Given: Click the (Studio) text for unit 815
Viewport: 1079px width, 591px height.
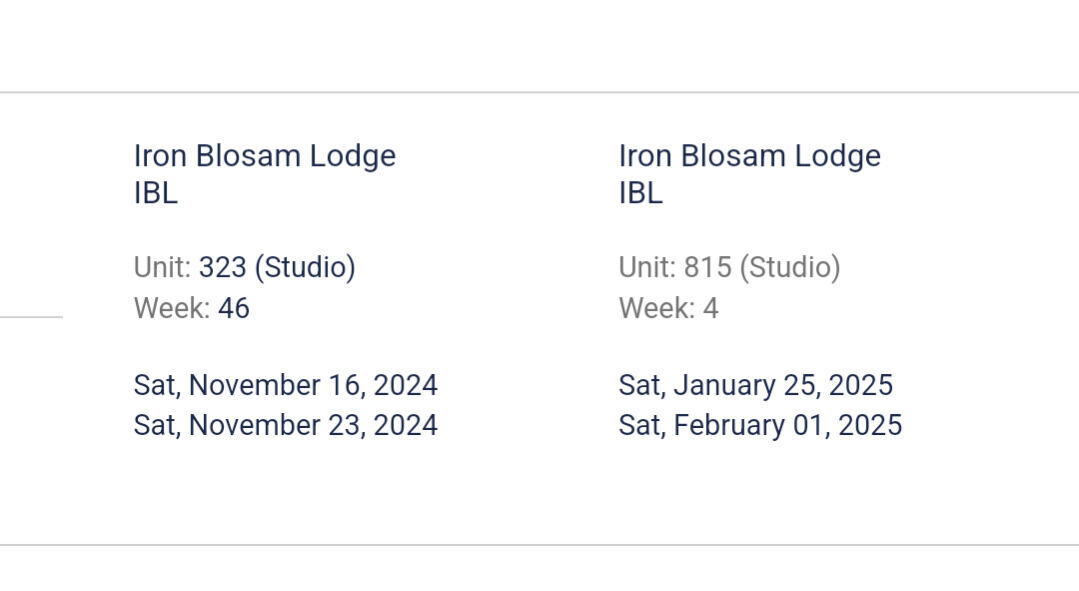Looking at the screenshot, I should (790, 268).
